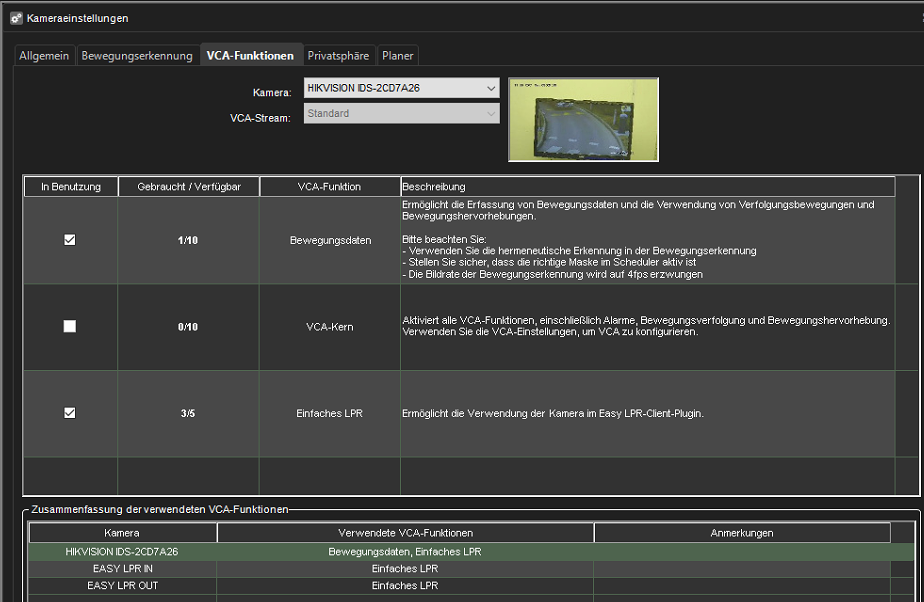The height and width of the screenshot is (602, 924).
Task: Go to the Planer tab
Action: click(x=397, y=56)
